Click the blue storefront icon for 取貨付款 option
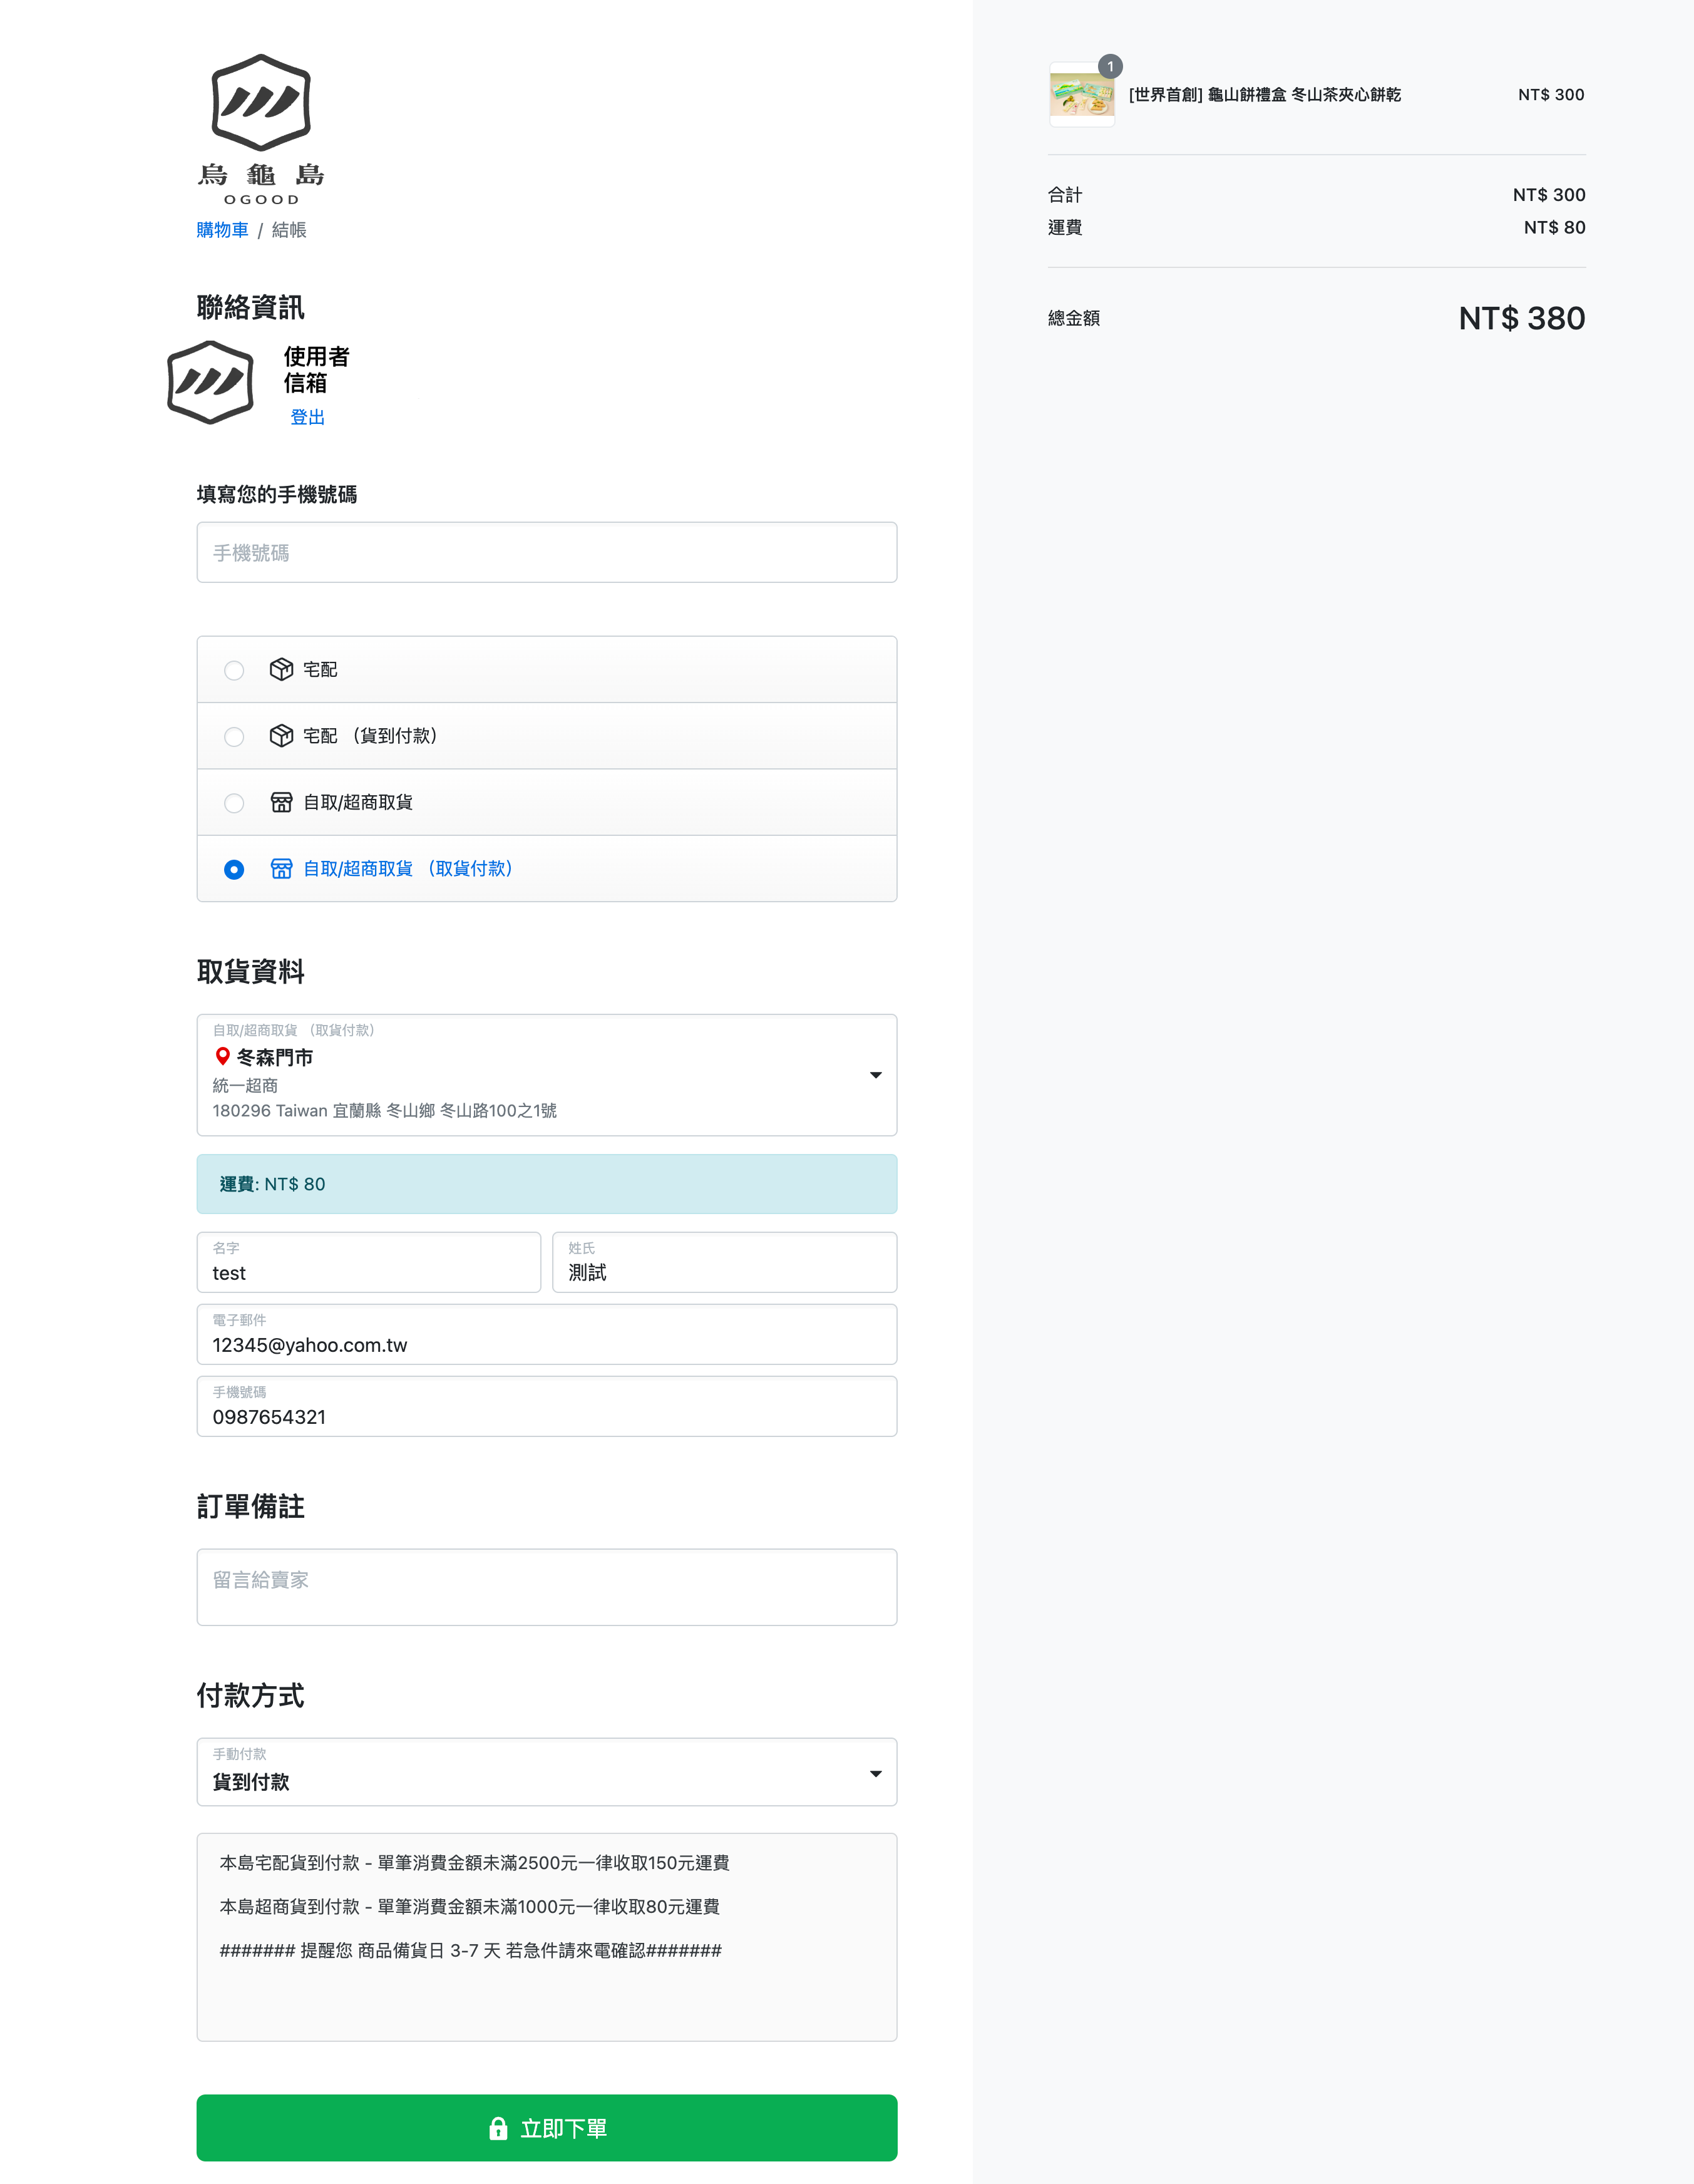This screenshot has height=2184, width=1694. [x=281, y=868]
